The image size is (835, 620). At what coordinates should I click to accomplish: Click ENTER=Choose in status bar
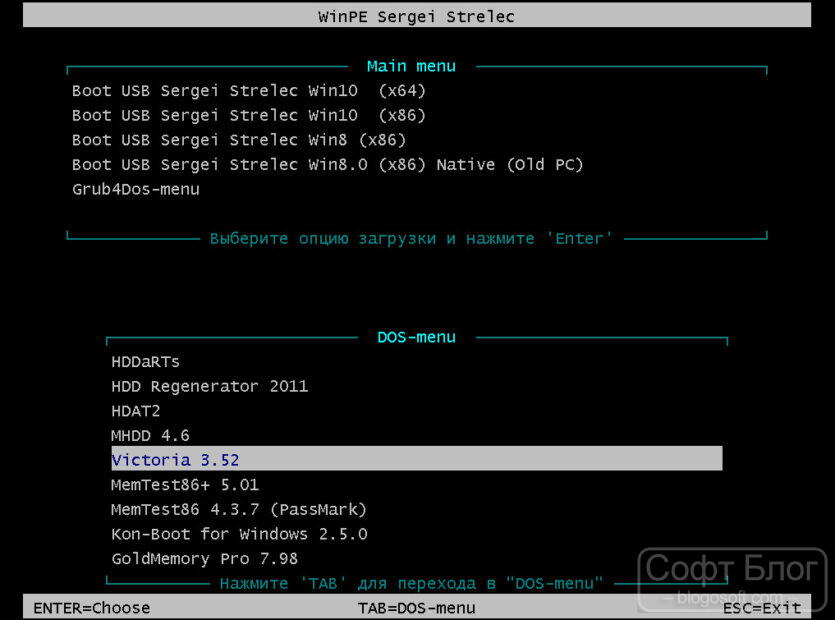[92, 608]
